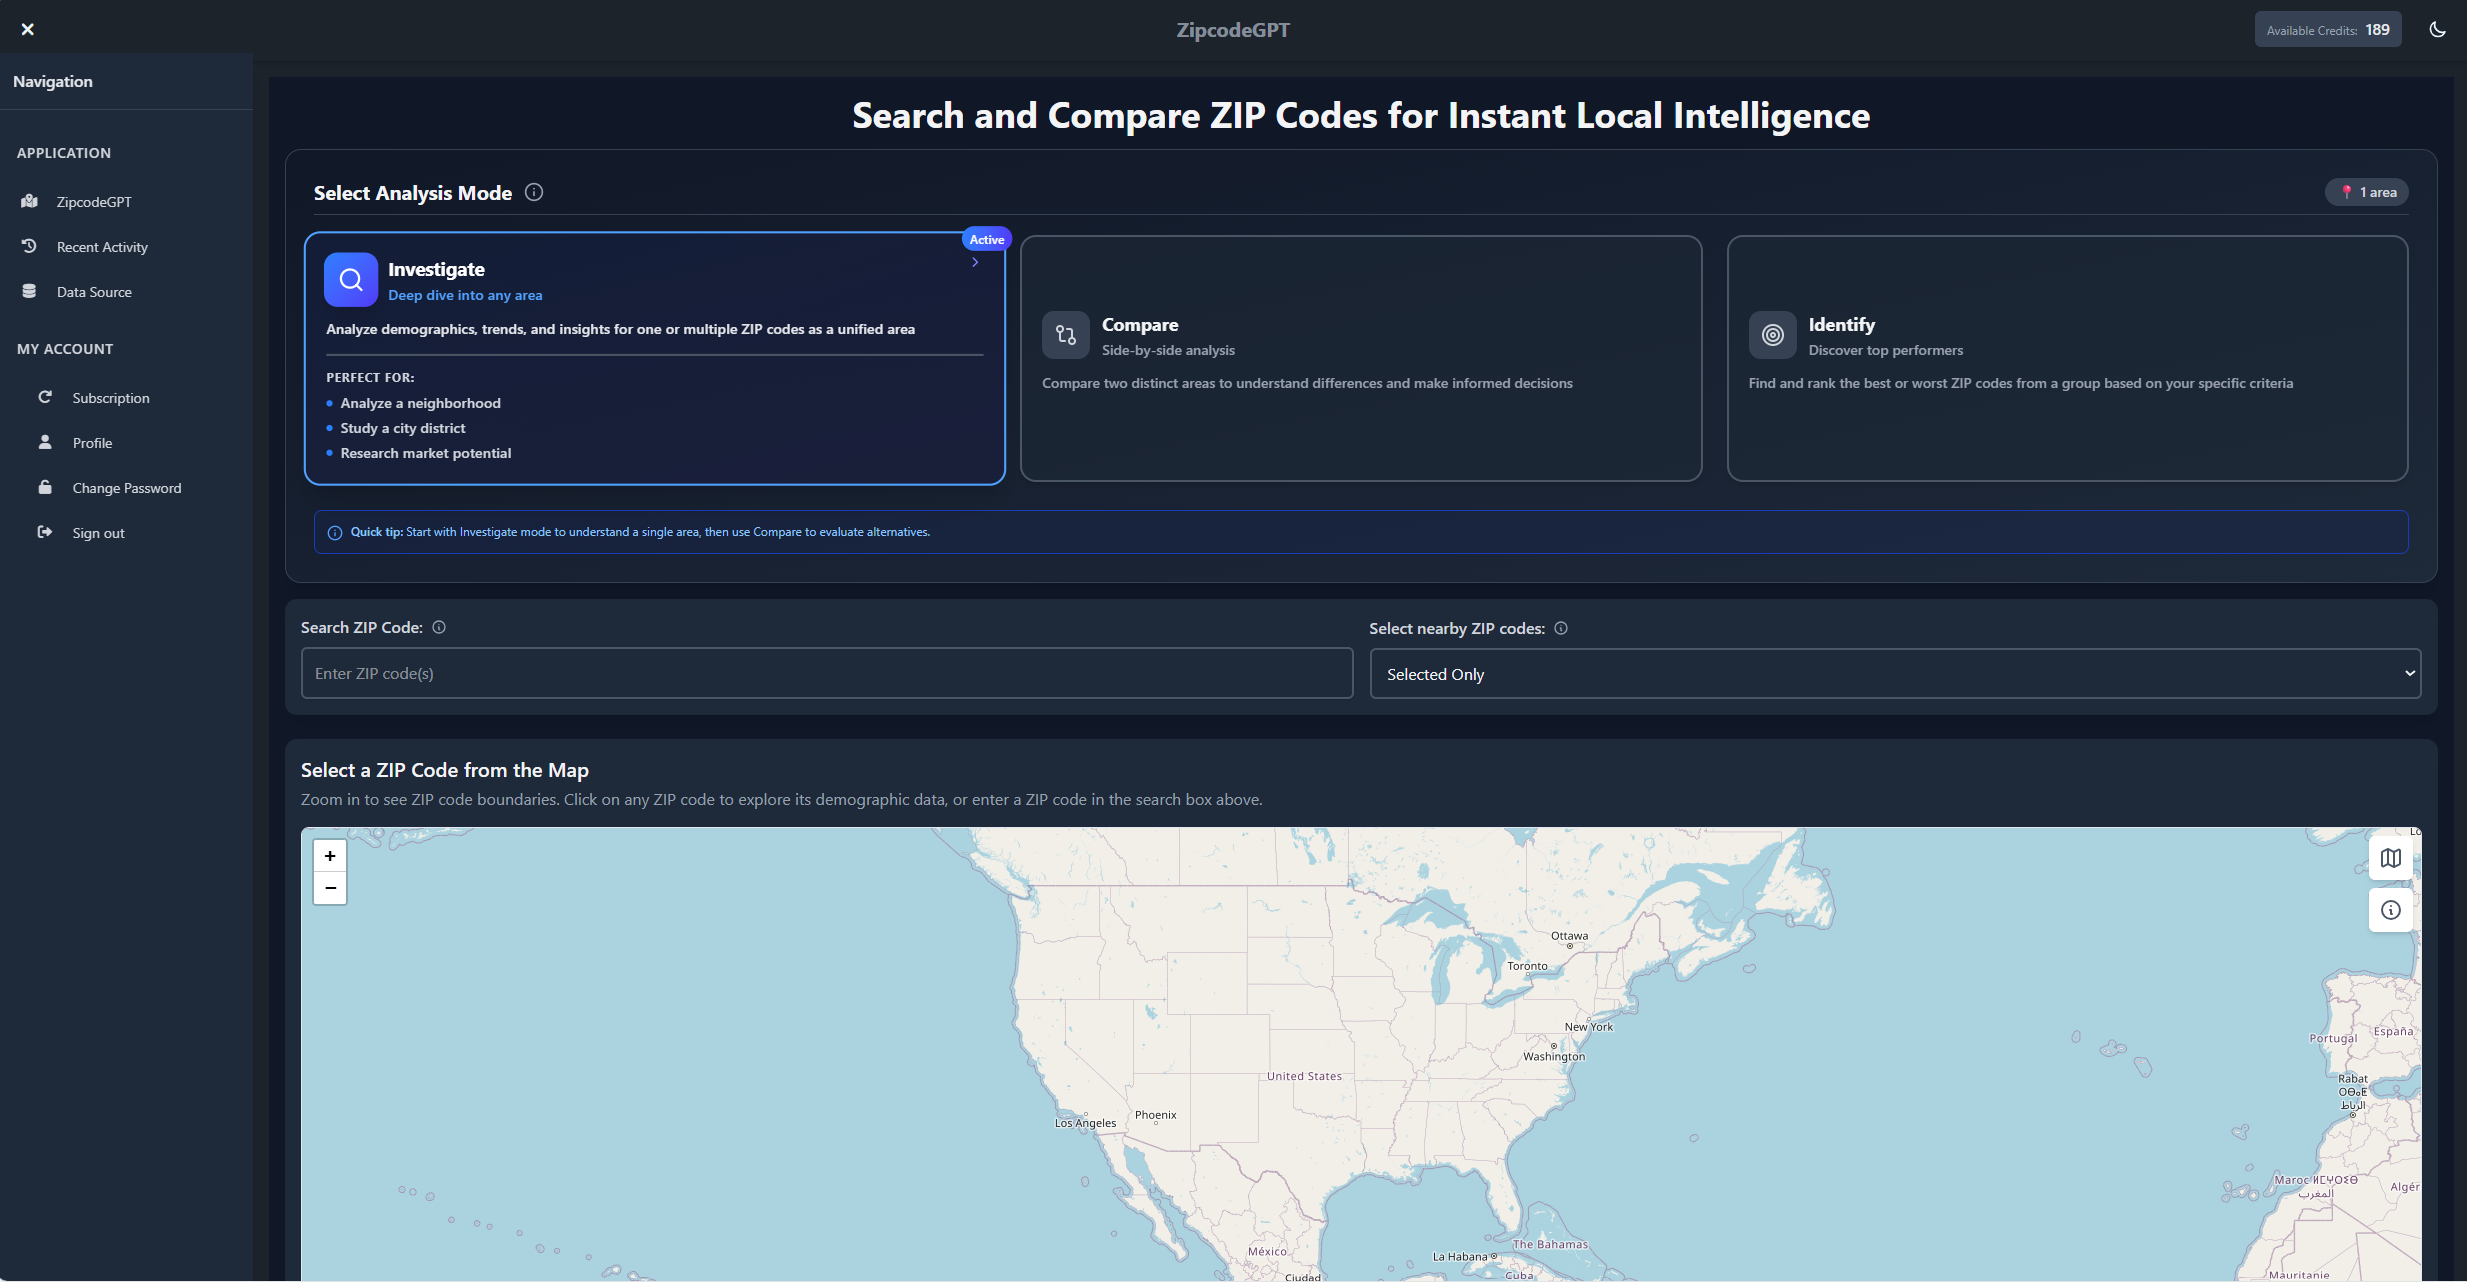Click the Sign out arrow icon
The width and height of the screenshot is (2467, 1282).
click(45, 532)
